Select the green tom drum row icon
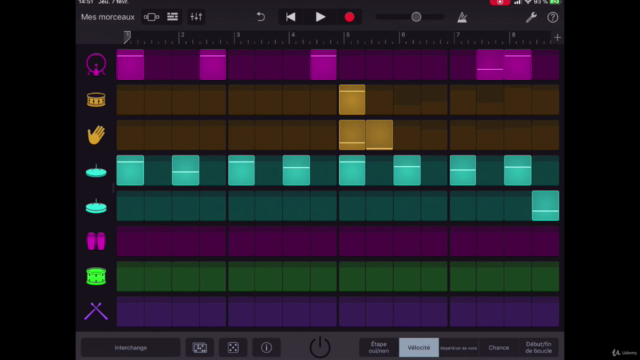Viewport: 640px width, 360px height. (x=96, y=276)
